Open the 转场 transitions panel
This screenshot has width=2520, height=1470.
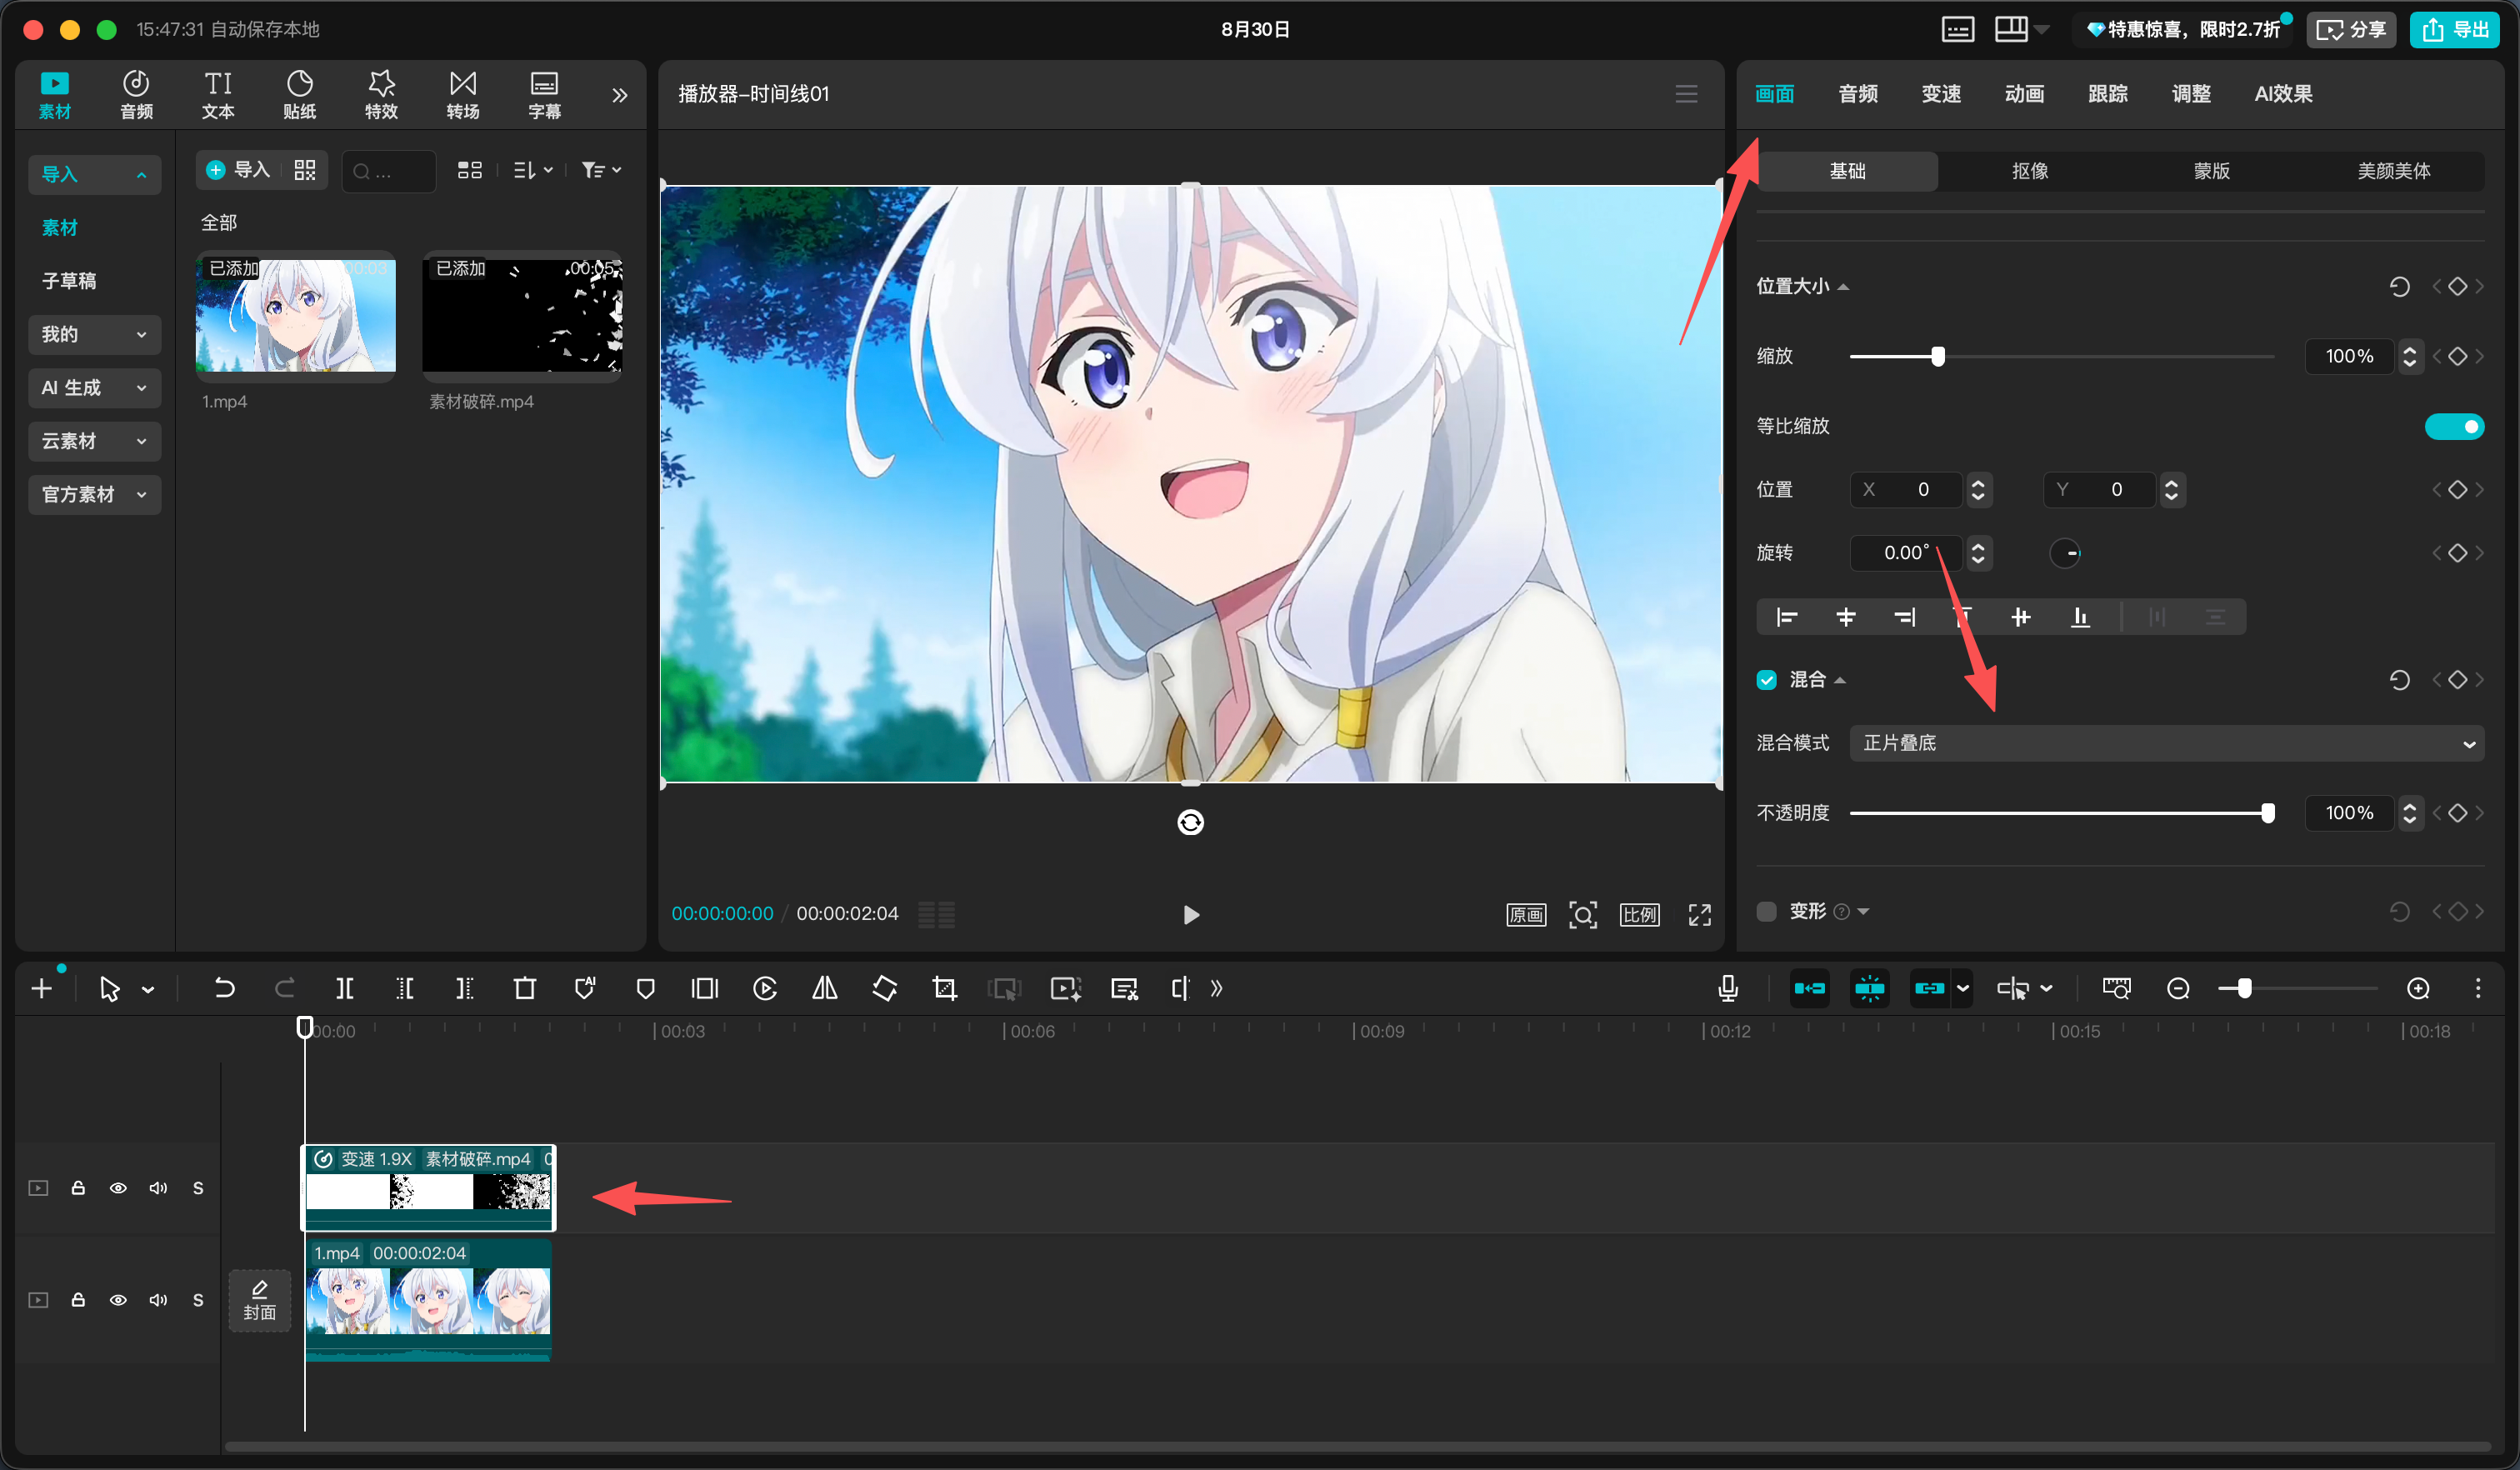tap(463, 94)
